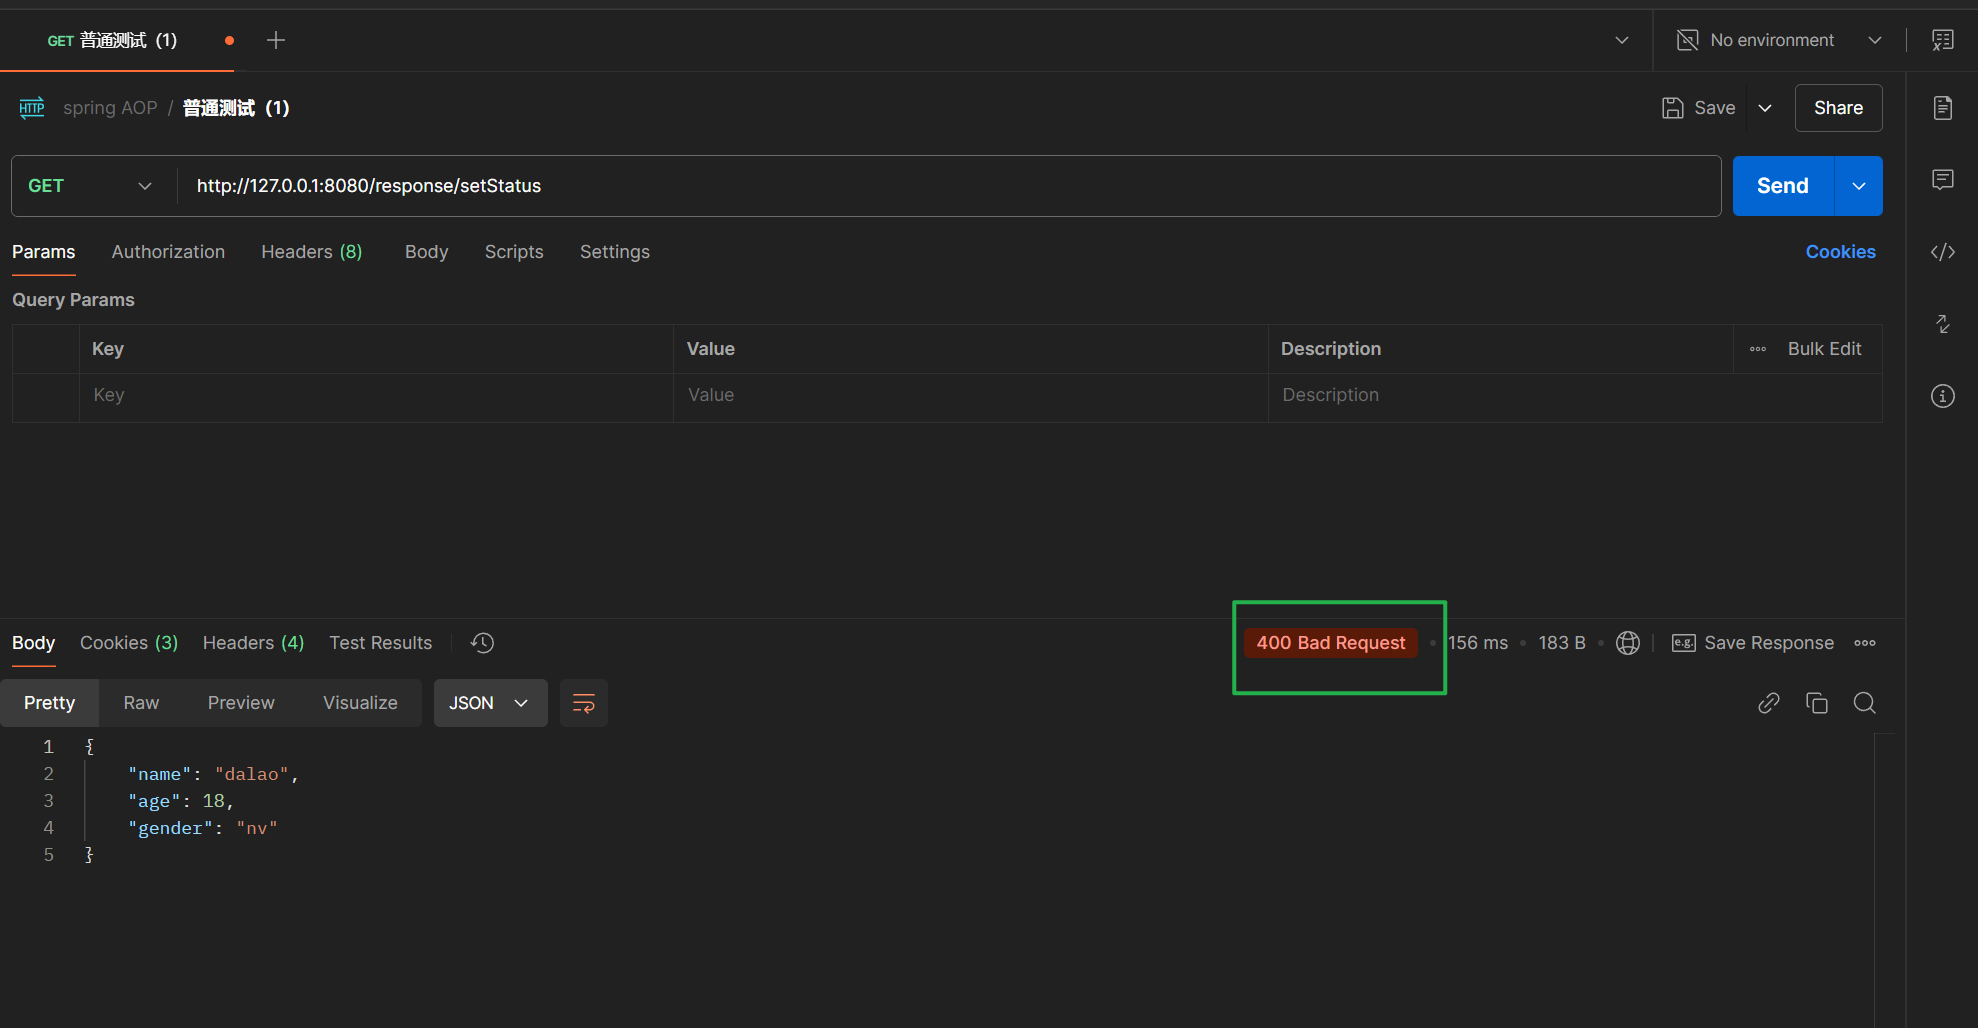Viewport: 1978px width, 1028px height.
Task: Select response Body tab
Action: (x=33, y=643)
